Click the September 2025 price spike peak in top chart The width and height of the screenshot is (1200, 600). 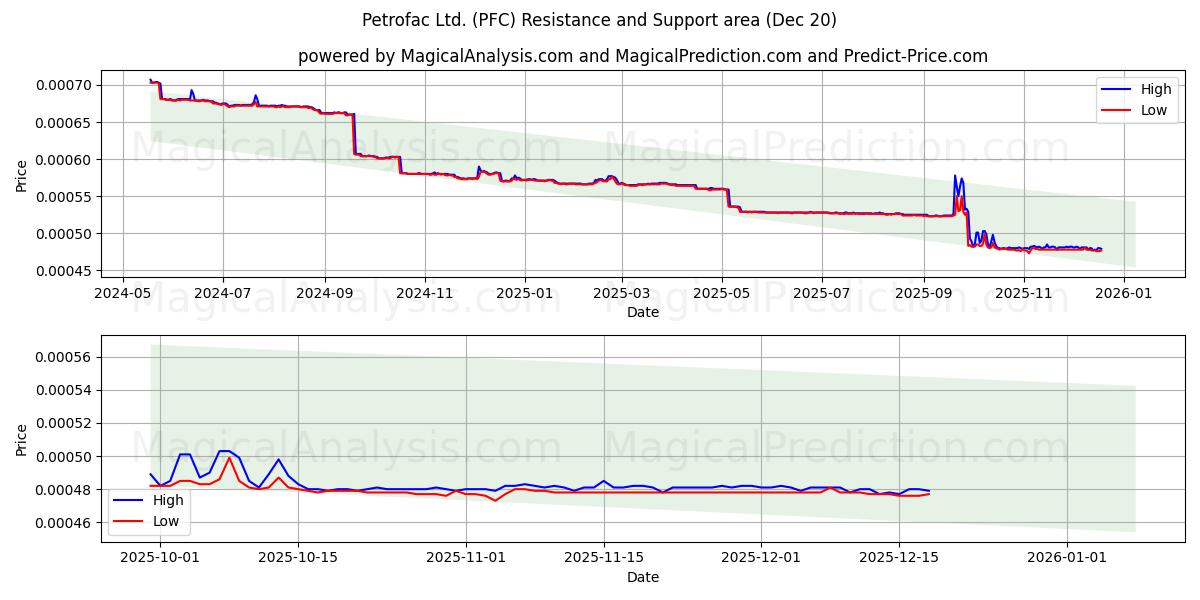955,177
